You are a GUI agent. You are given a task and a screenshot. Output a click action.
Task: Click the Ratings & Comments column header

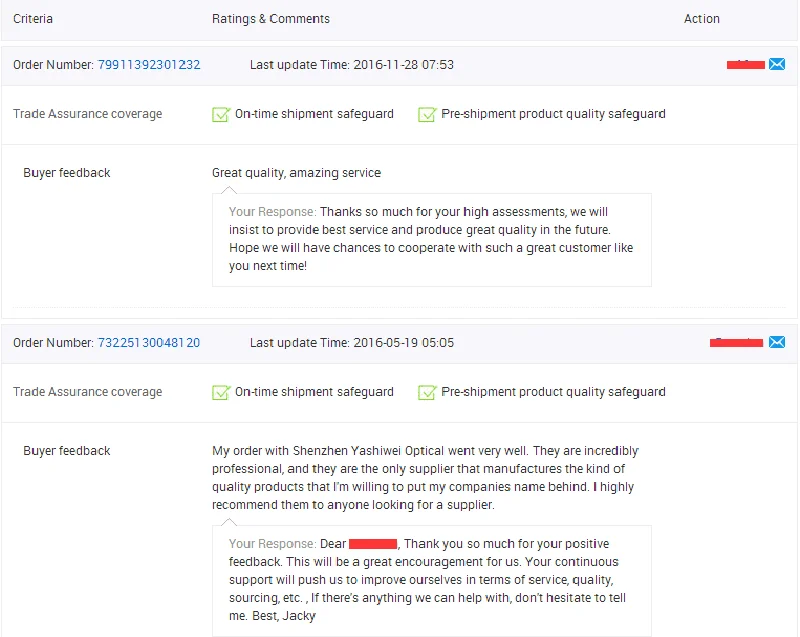click(x=271, y=19)
